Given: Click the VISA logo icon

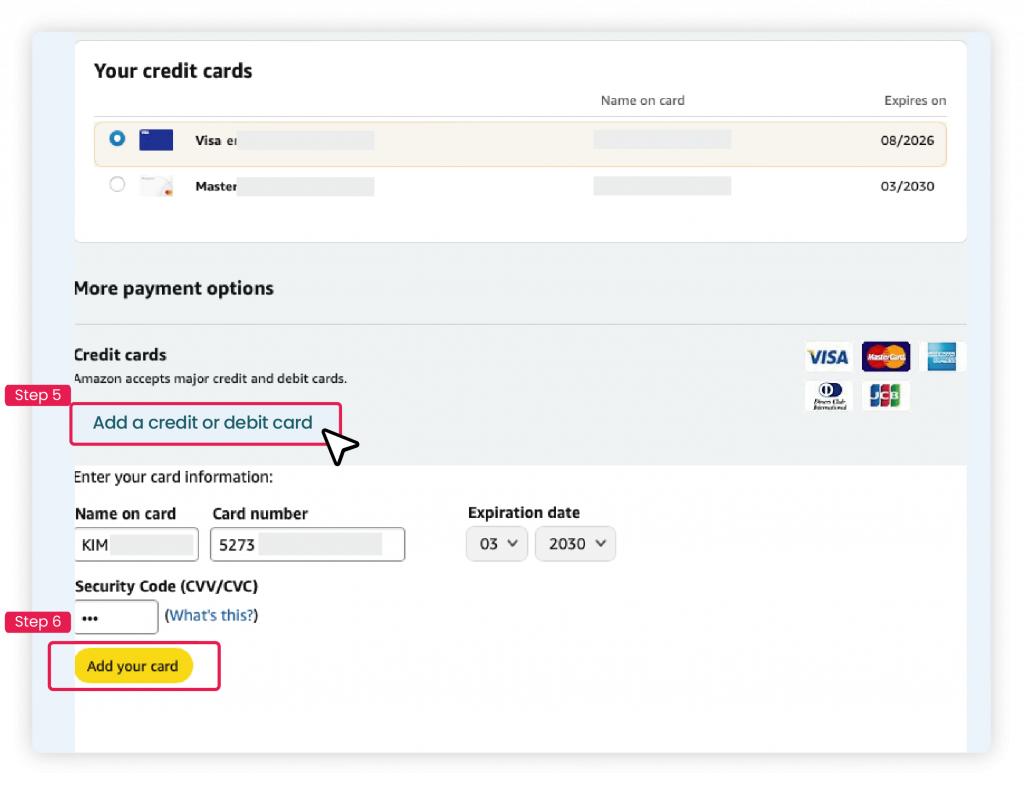Looking at the screenshot, I should click(828, 357).
